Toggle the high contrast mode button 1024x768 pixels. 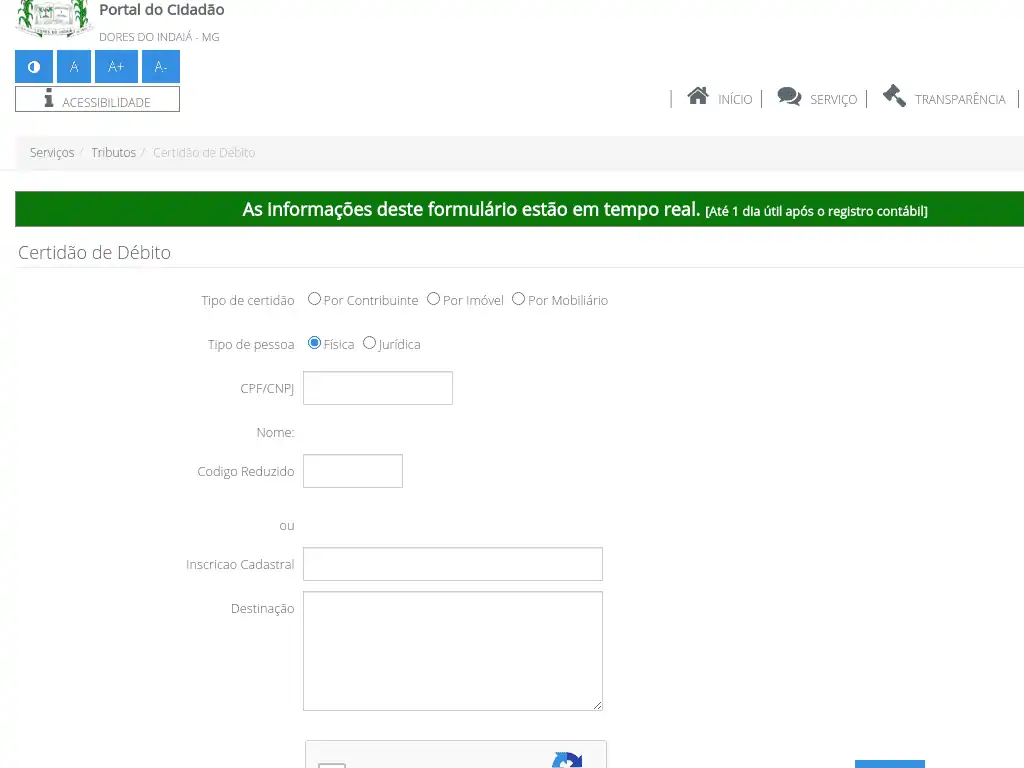point(34,67)
